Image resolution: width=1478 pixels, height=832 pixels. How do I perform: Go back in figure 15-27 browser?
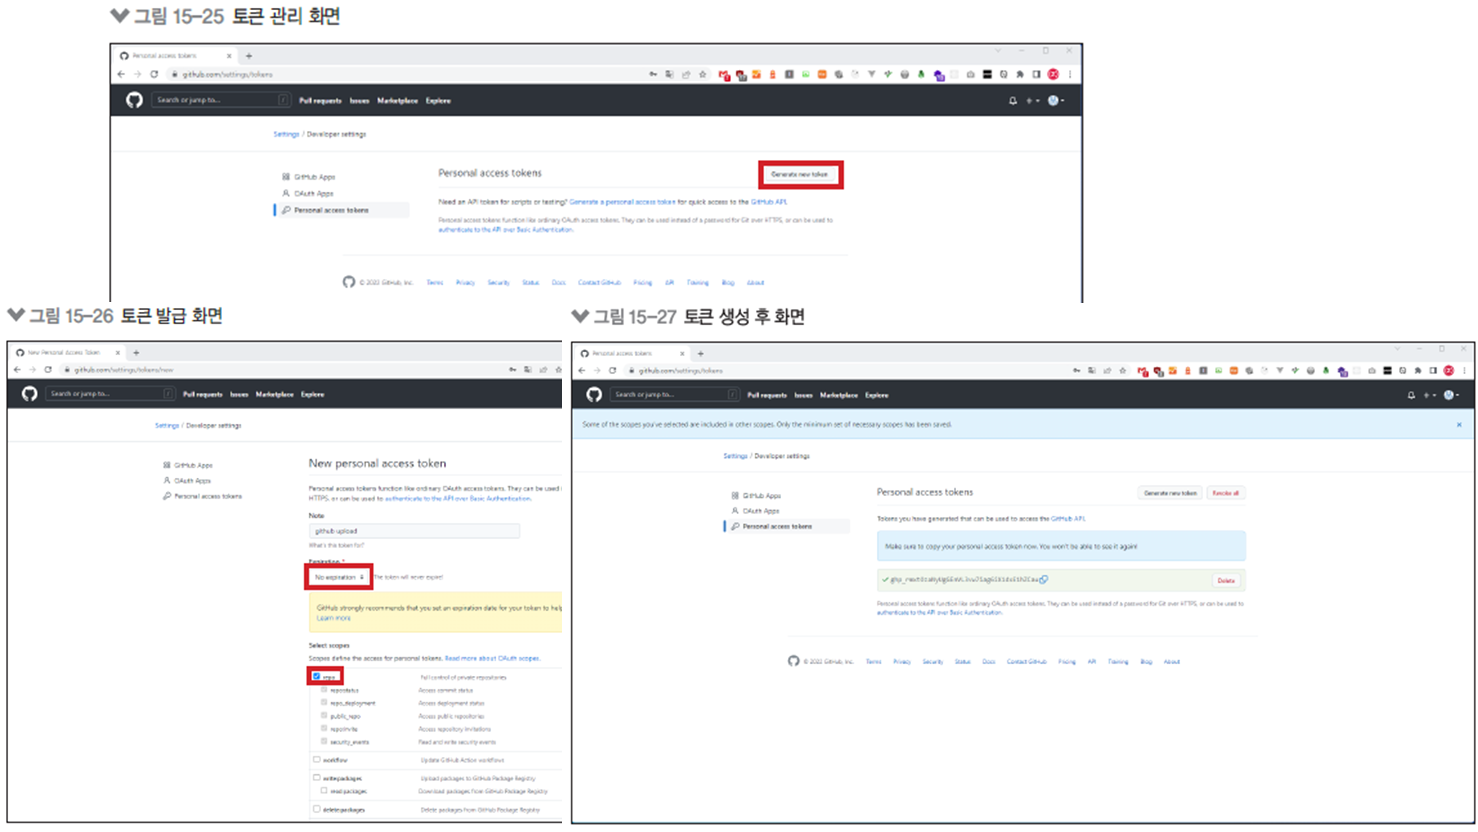point(582,370)
